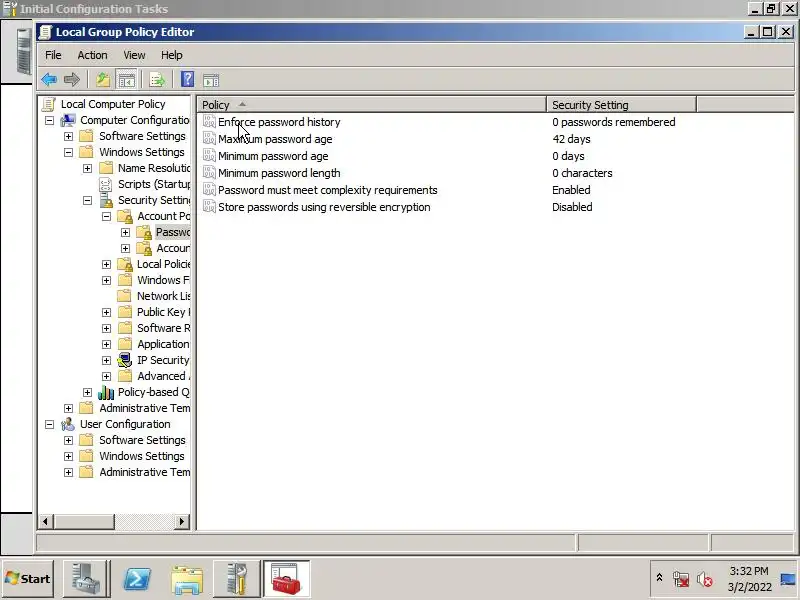The width and height of the screenshot is (800, 600).
Task: Click the User Configuration node icon
Action: coord(68,424)
